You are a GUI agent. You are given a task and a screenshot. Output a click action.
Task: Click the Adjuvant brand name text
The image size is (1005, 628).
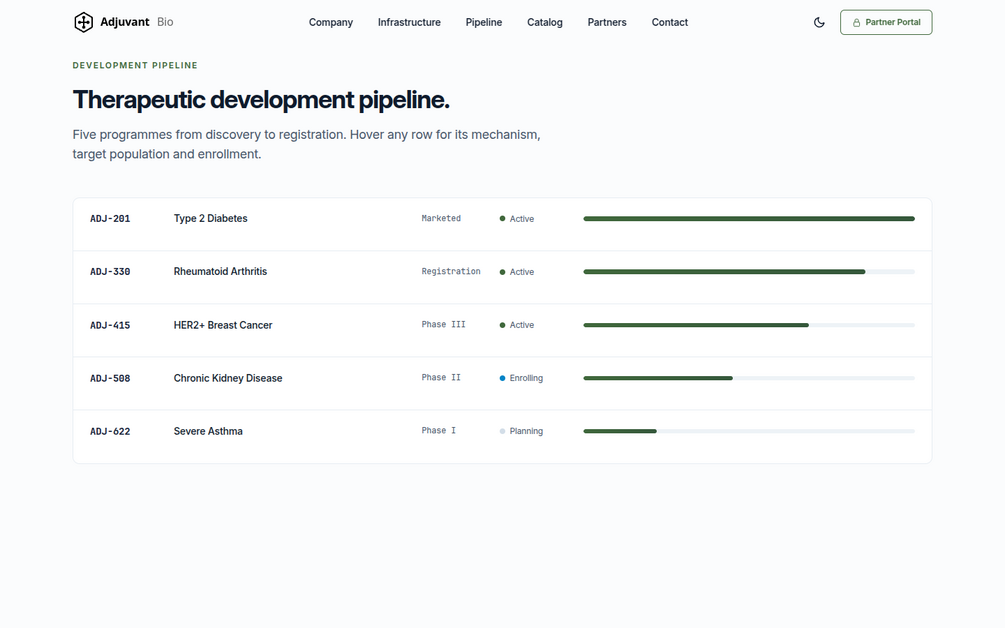[125, 22]
